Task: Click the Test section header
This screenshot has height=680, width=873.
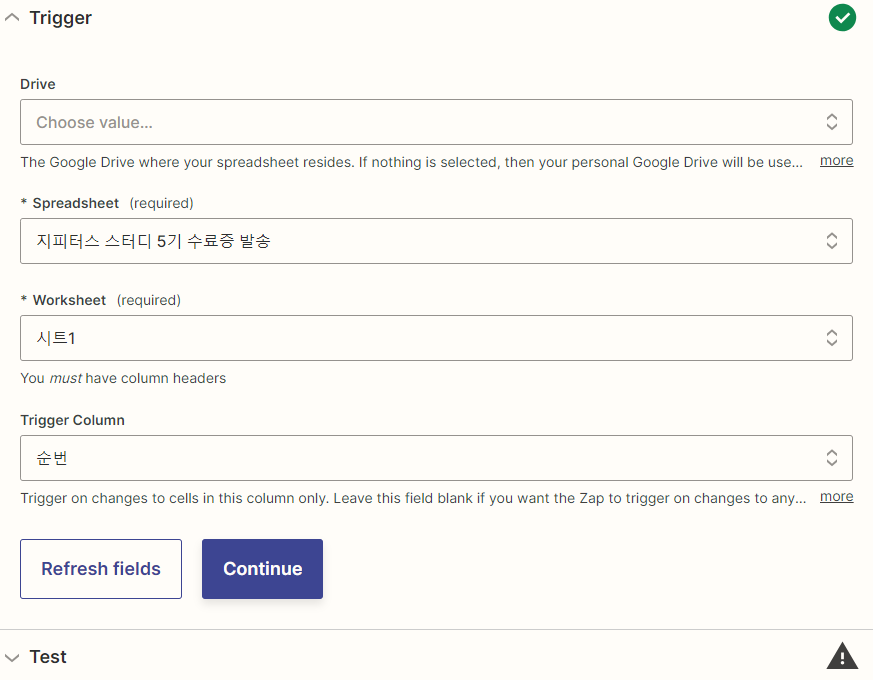Action: (49, 656)
